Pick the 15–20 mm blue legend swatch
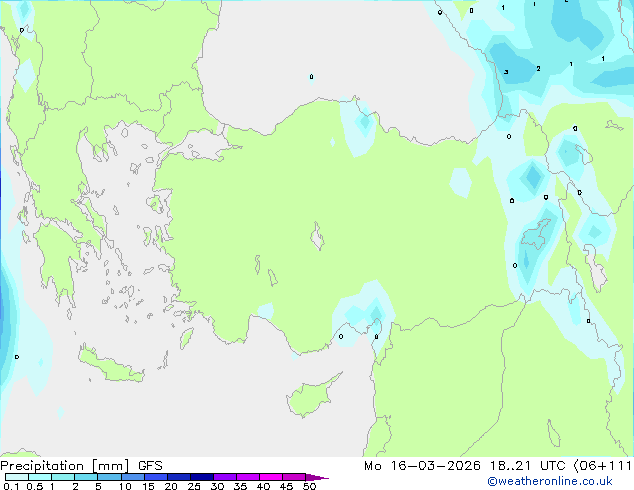Viewport: 634px width, 490px height. tap(156, 477)
